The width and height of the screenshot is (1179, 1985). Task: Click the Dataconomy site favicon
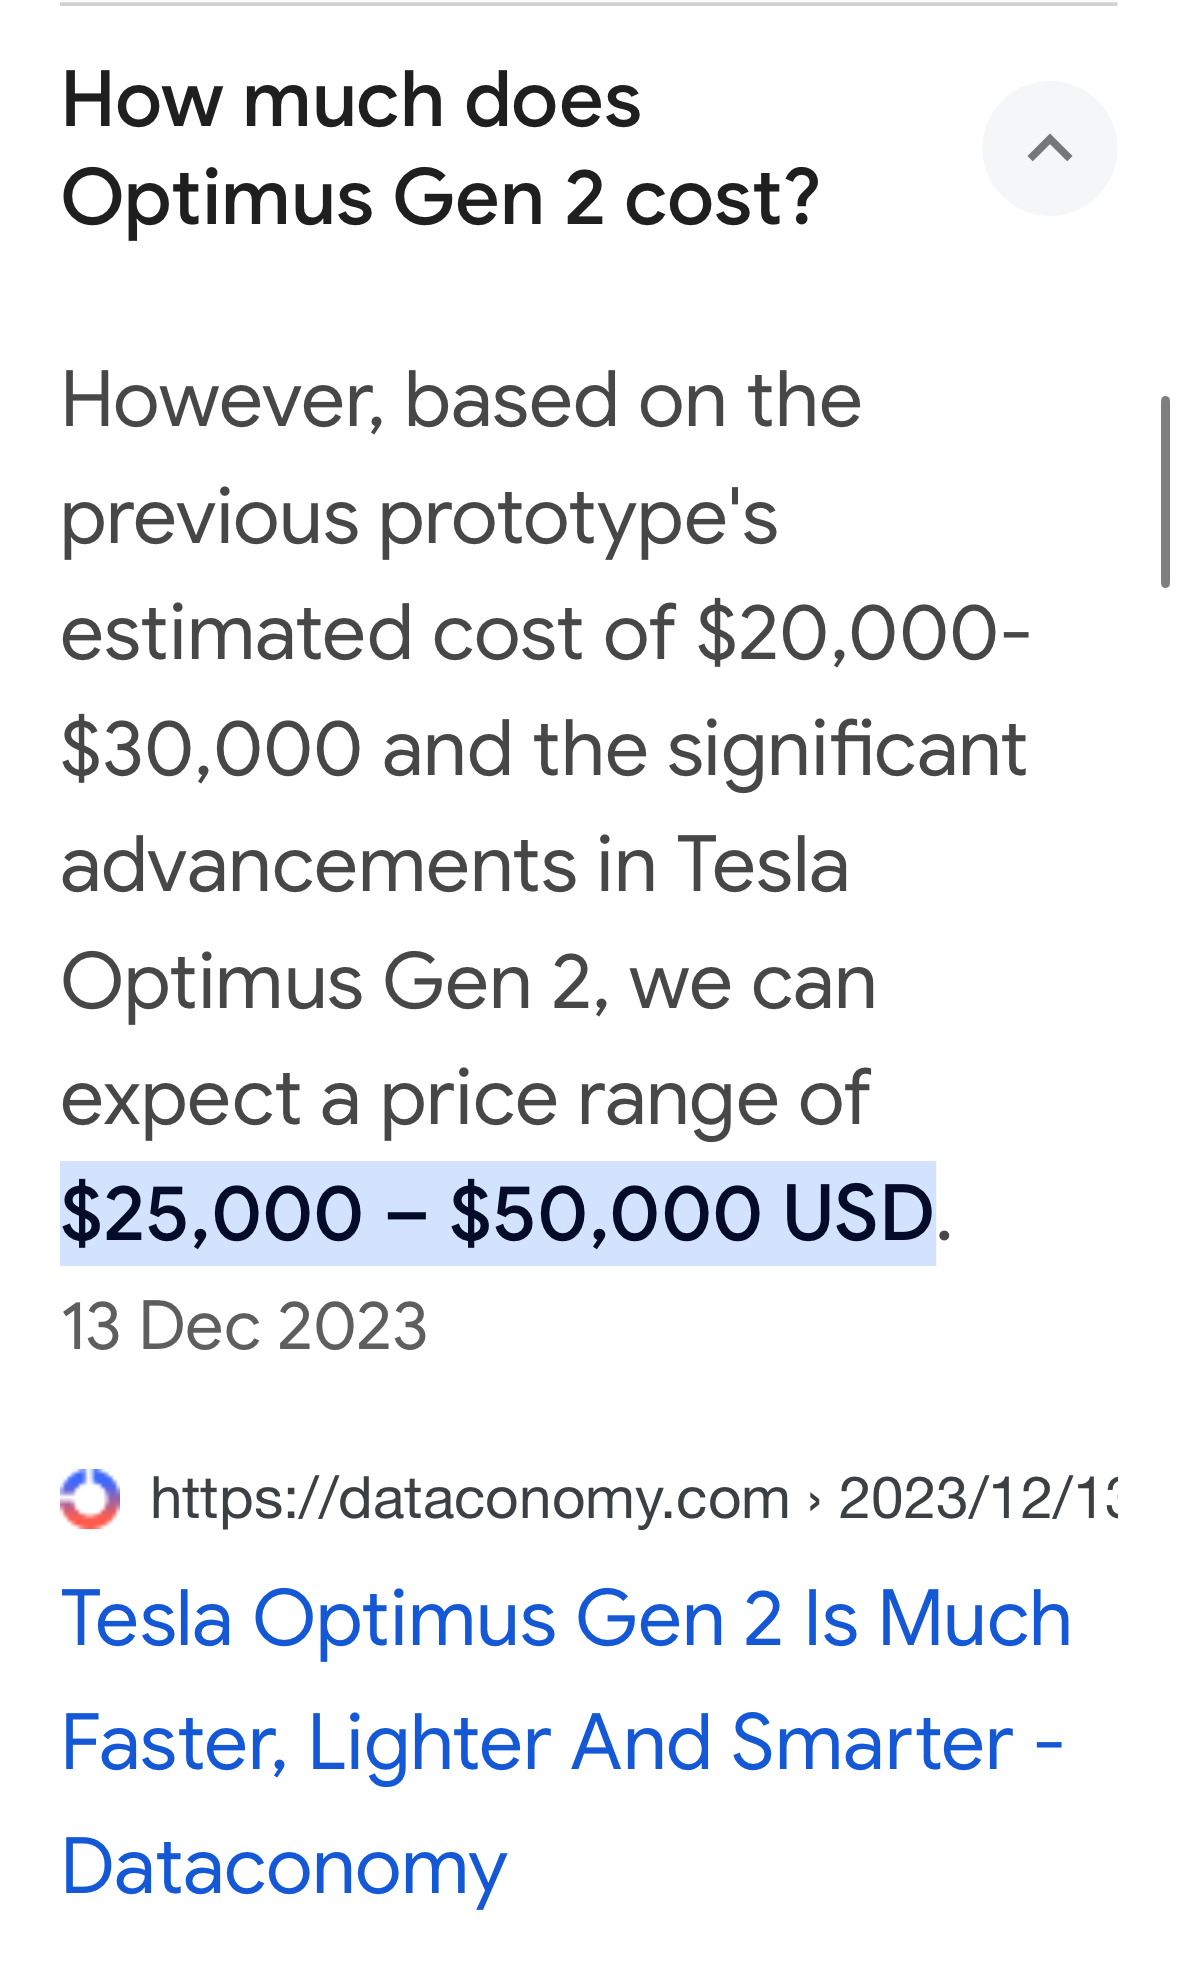pos(90,1498)
